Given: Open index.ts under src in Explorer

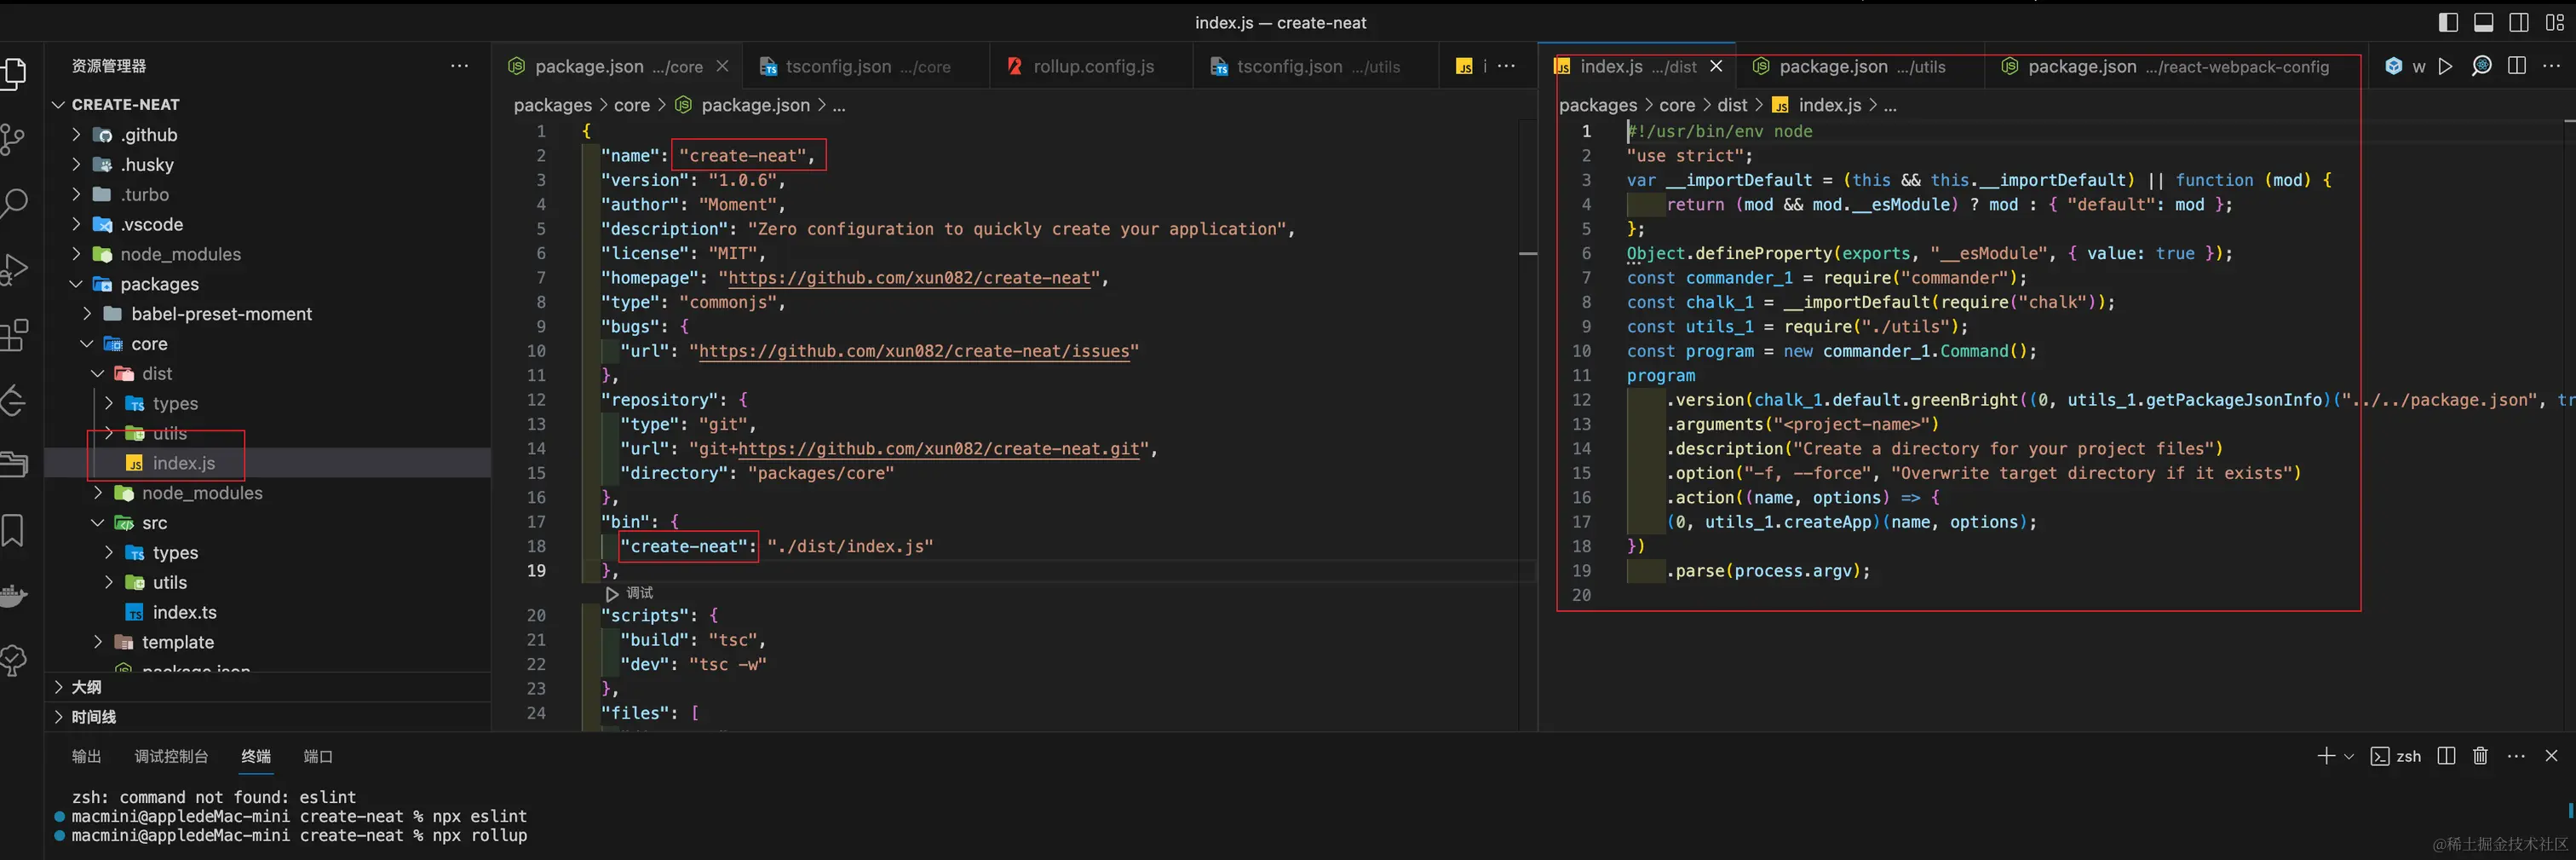Looking at the screenshot, I should (x=184, y=612).
